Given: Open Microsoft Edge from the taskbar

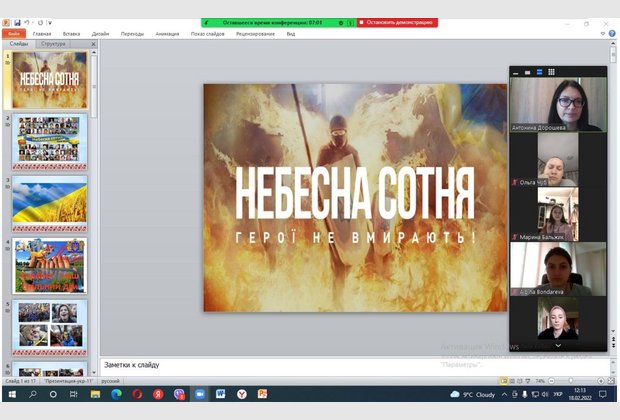Looking at the screenshot, I should click(116, 395).
